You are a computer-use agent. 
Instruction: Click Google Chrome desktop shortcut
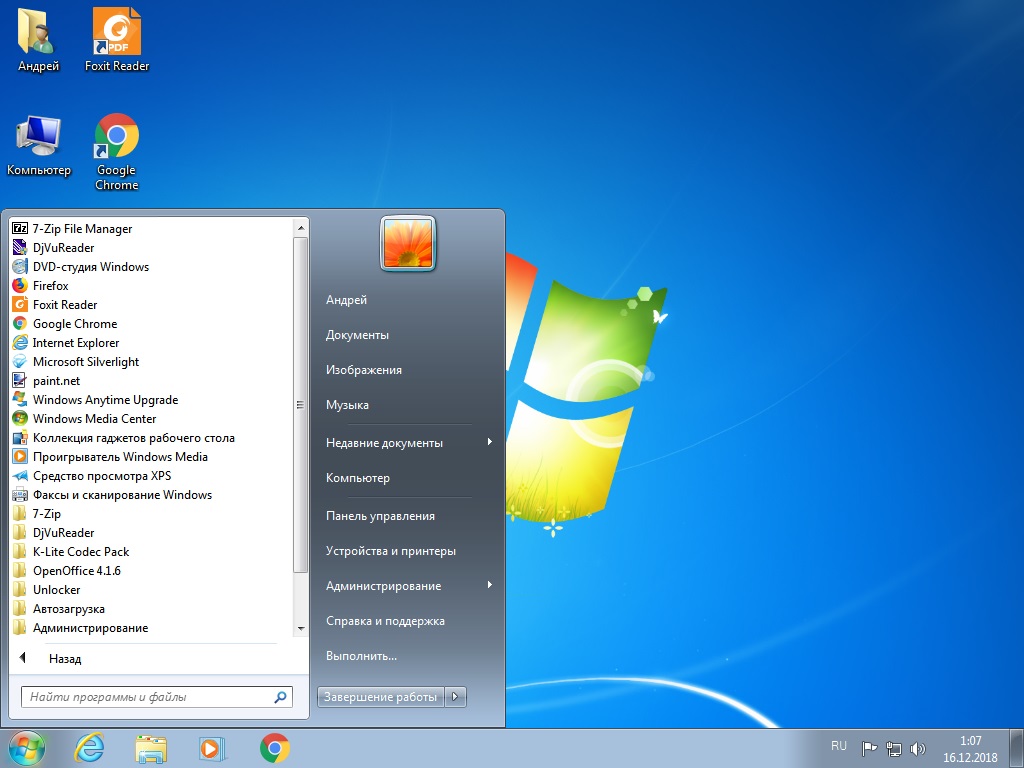pos(116,152)
